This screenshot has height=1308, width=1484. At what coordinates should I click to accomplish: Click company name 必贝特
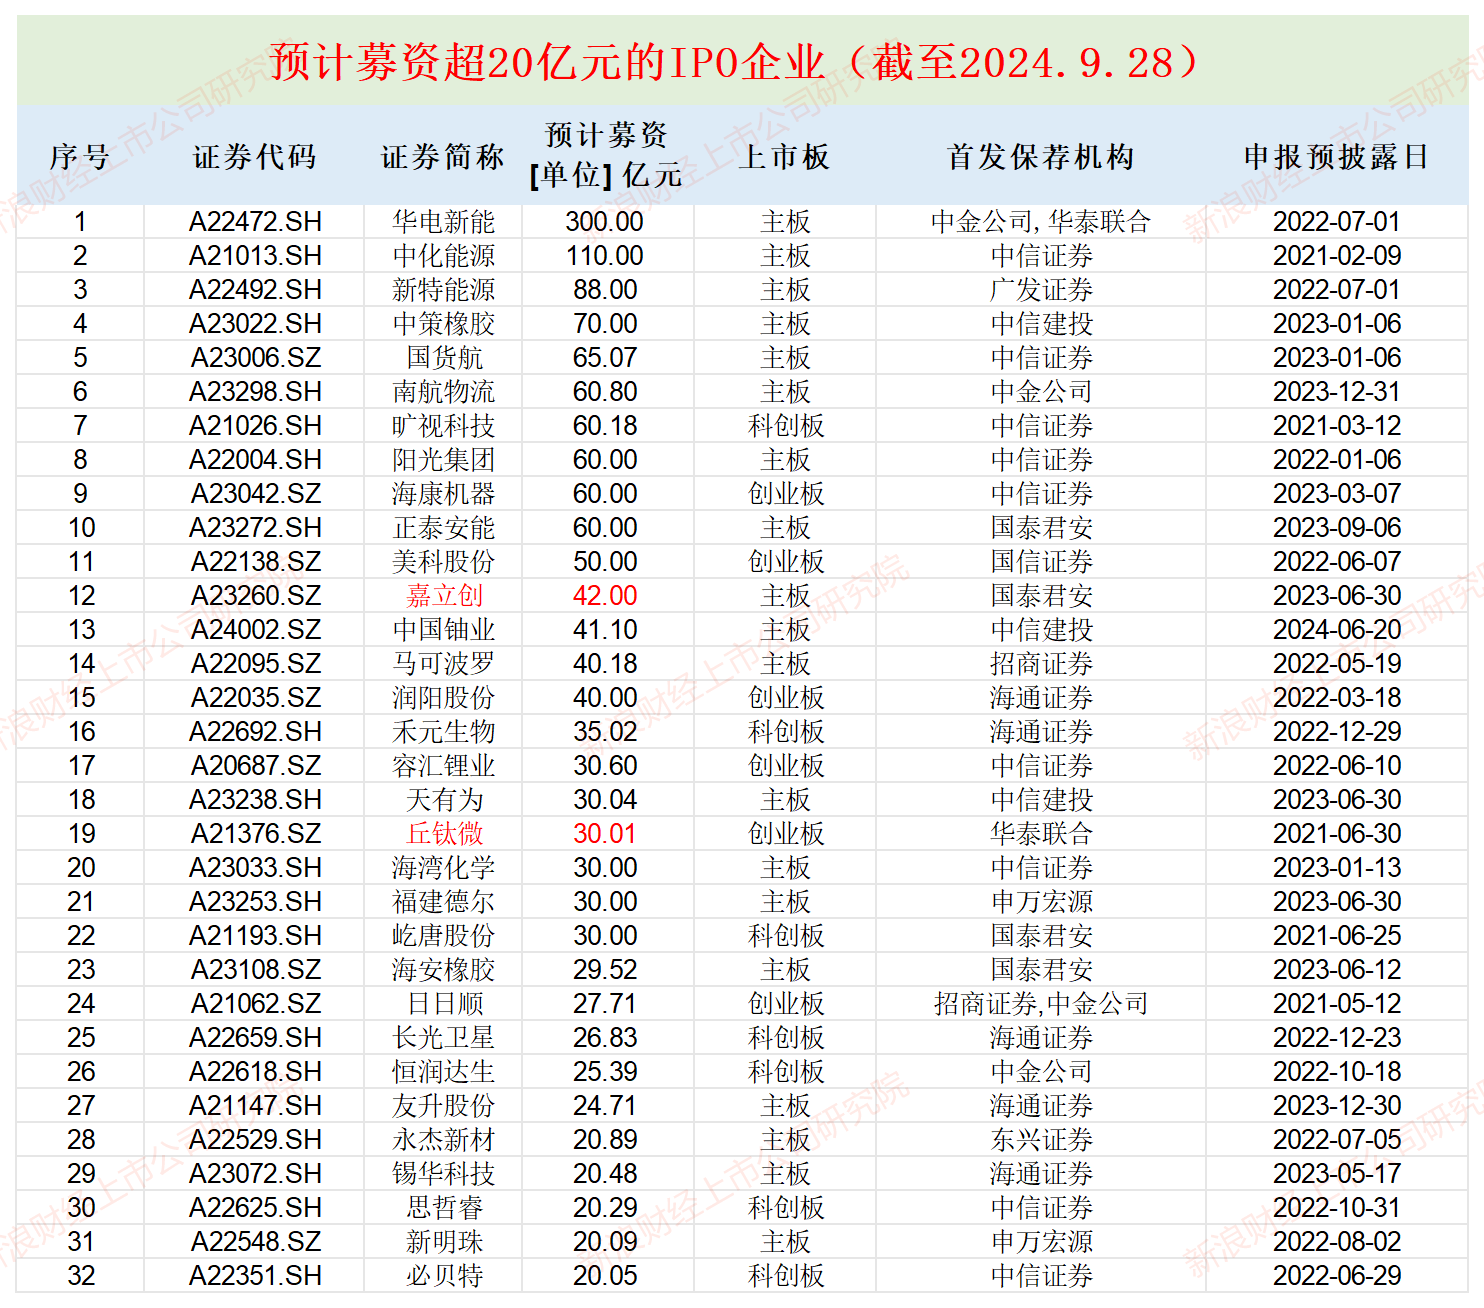point(443,1276)
